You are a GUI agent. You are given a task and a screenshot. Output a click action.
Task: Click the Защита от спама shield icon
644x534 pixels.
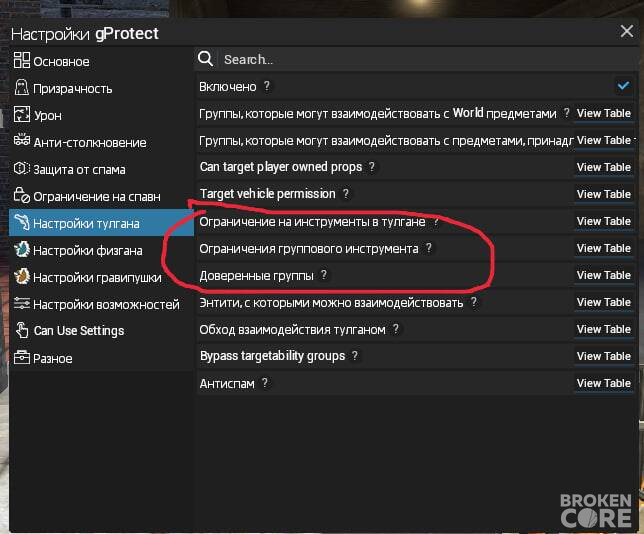[22, 168]
